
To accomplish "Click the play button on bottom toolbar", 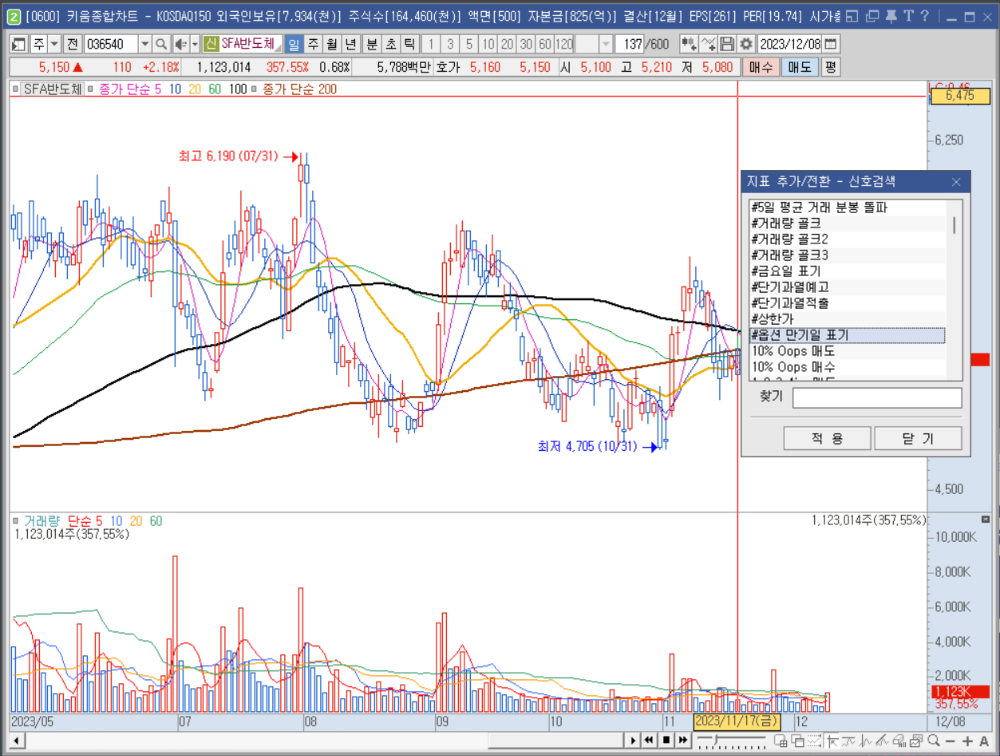I will [x=633, y=740].
